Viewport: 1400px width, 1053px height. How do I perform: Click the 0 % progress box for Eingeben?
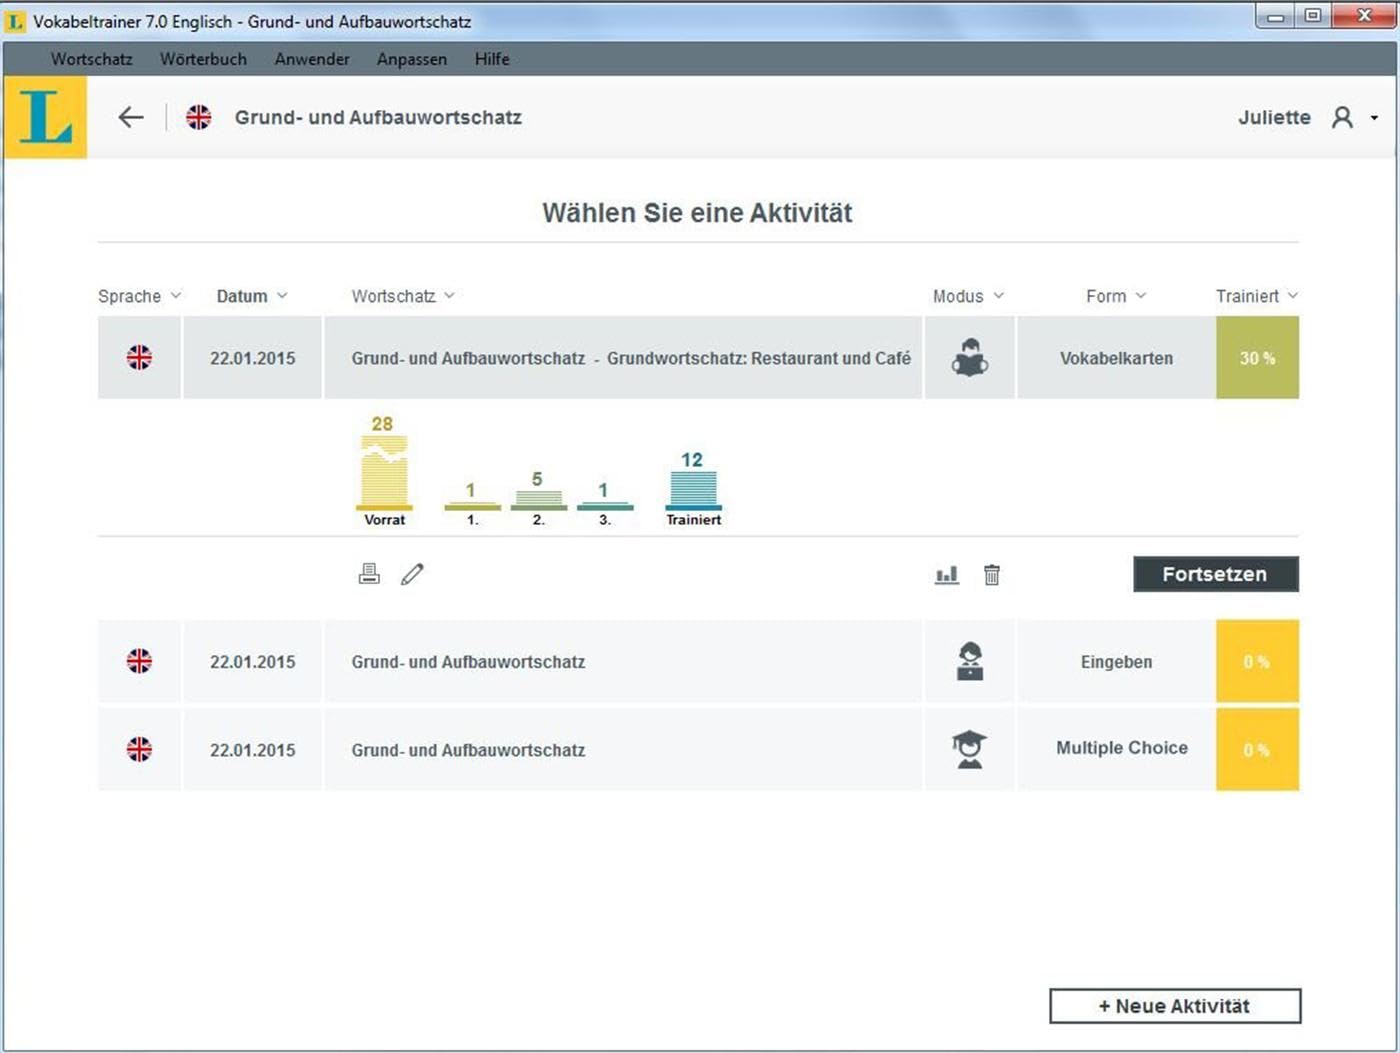pyautogui.click(x=1257, y=661)
